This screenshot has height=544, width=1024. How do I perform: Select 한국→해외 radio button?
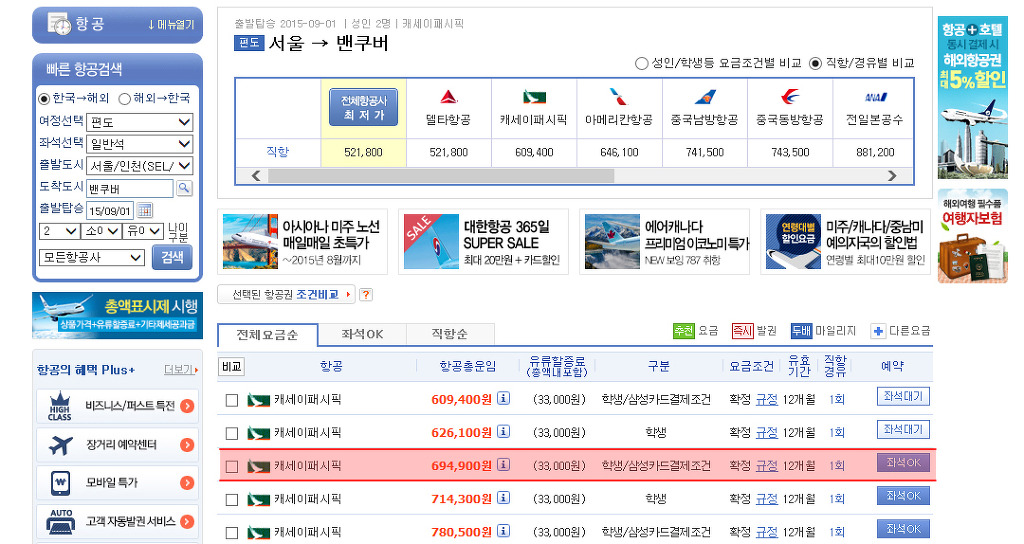tap(44, 99)
